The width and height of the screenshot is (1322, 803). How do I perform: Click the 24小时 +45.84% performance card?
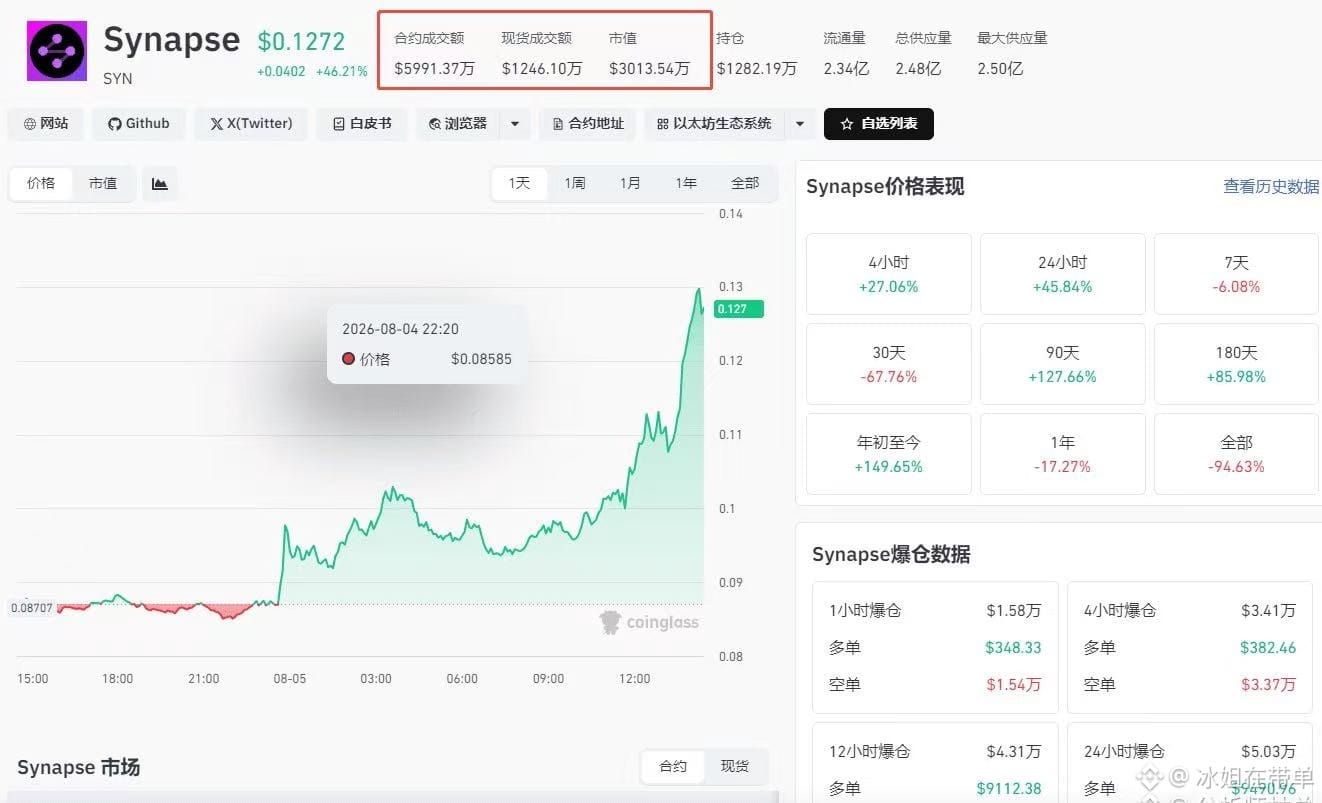click(x=1063, y=274)
